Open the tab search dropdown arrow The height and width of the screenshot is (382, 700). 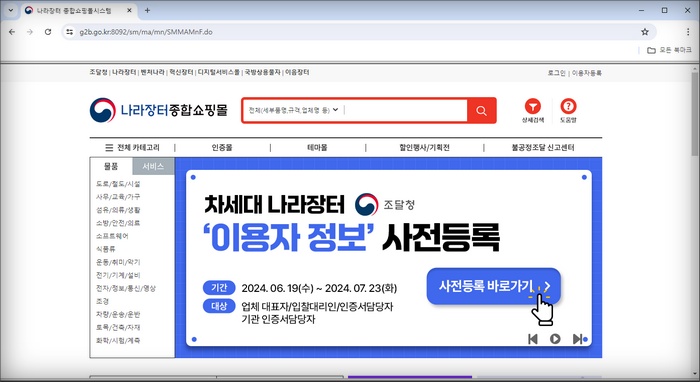click(x=11, y=10)
